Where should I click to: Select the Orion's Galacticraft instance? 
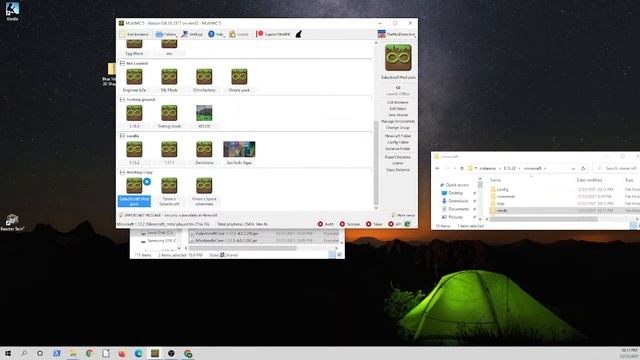pos(169,192)
